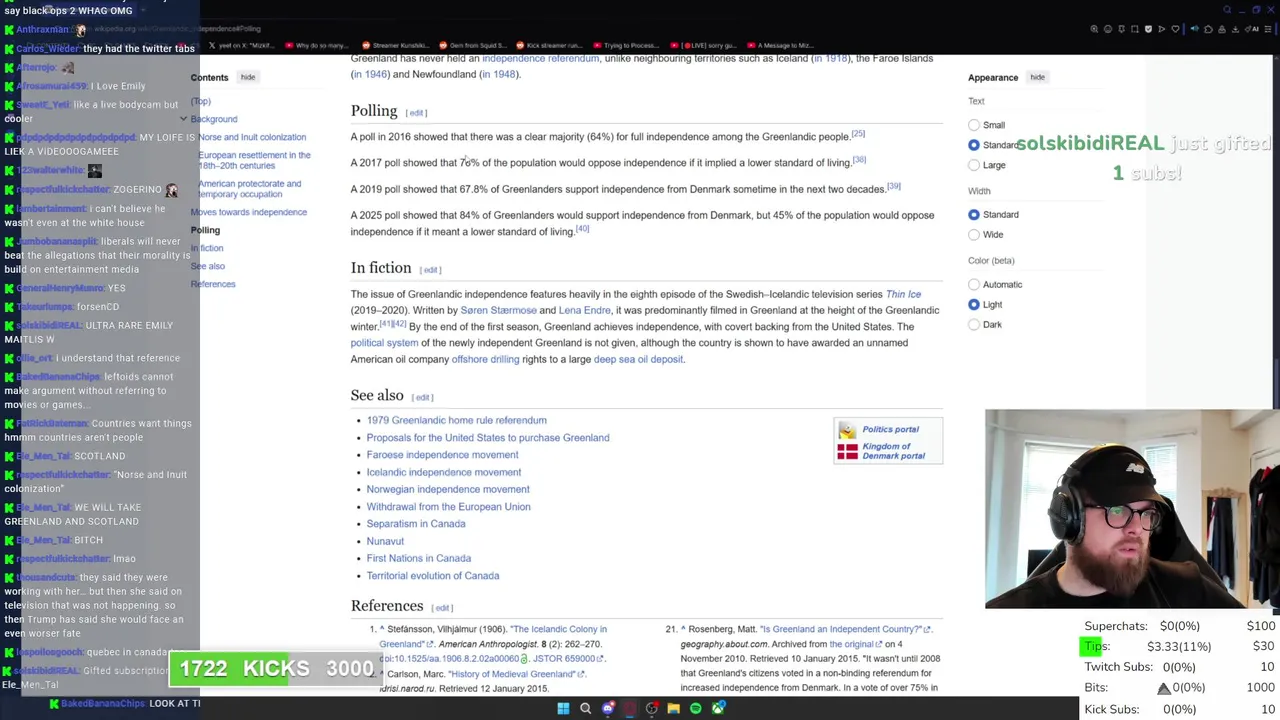Open the 'A Message to Miz' bookmark
Screen dimensions: 1280x720
[781, 45]
